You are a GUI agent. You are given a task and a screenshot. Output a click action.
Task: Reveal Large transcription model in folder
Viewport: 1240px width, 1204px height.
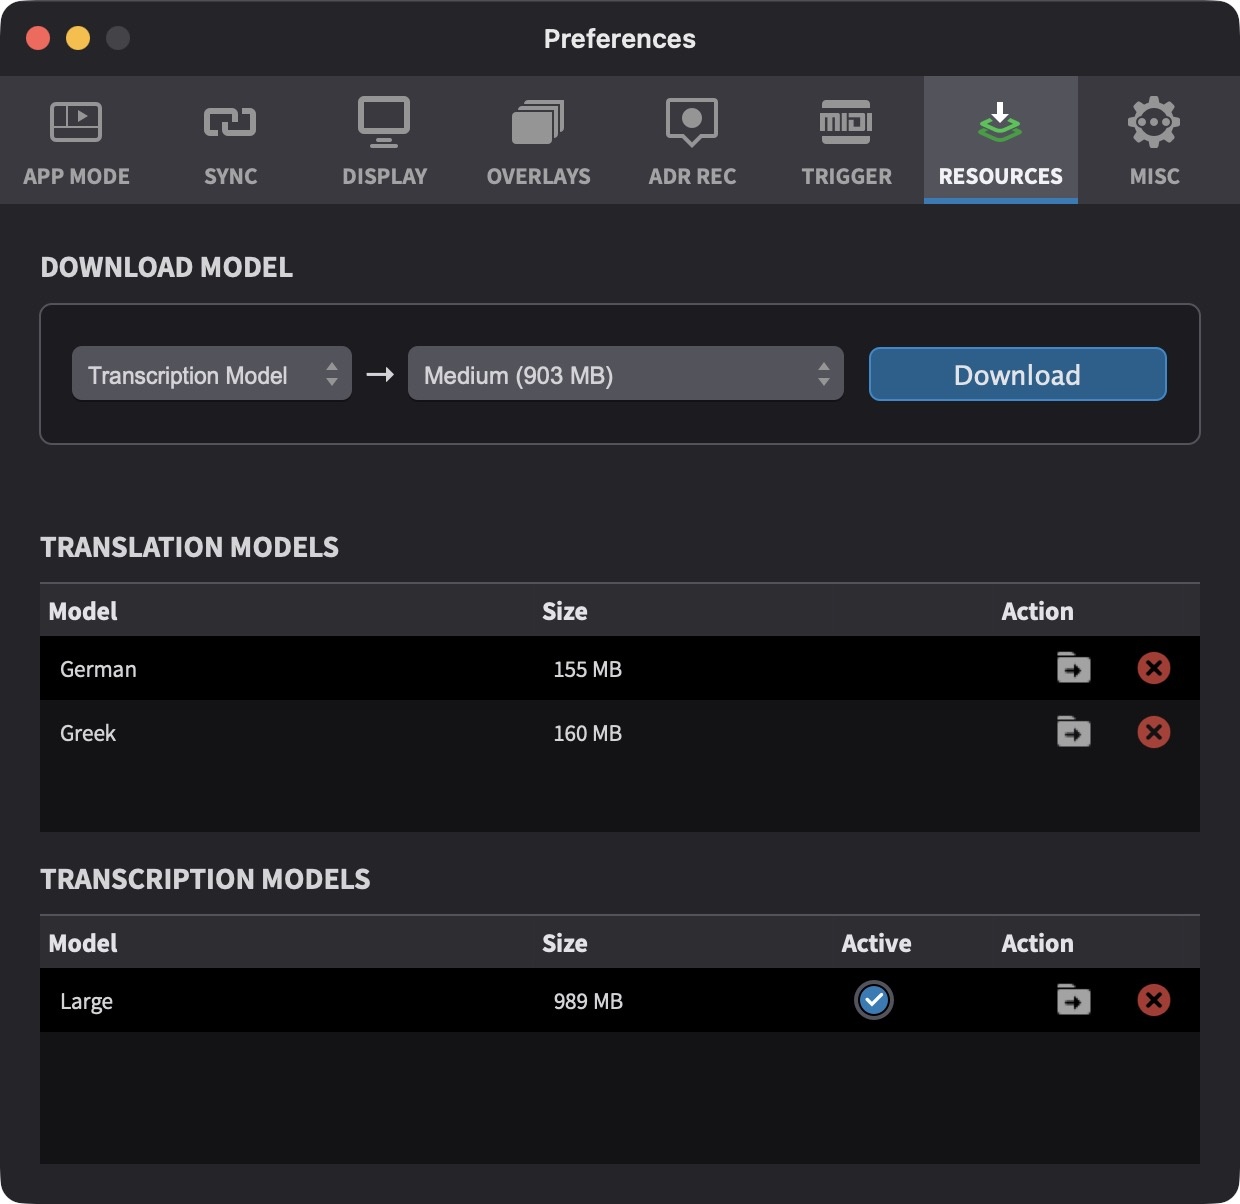1074,1000
